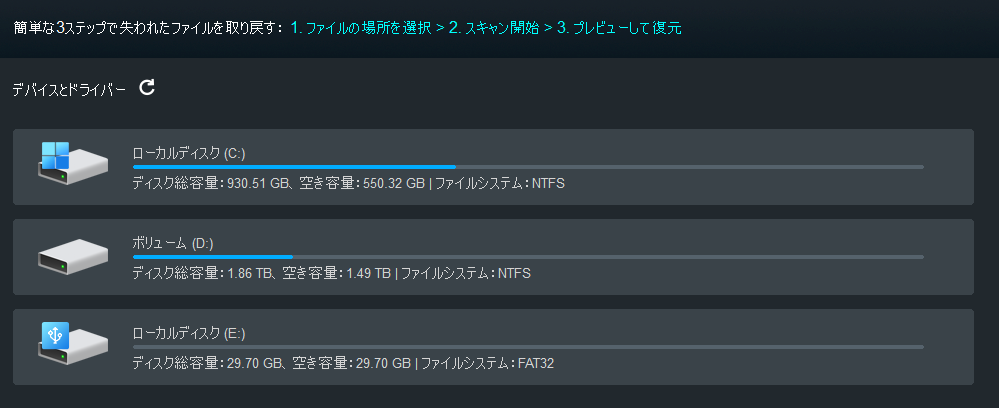Click the D: drive NTFS file system text

pyautogui.click(x=514, y=273)
